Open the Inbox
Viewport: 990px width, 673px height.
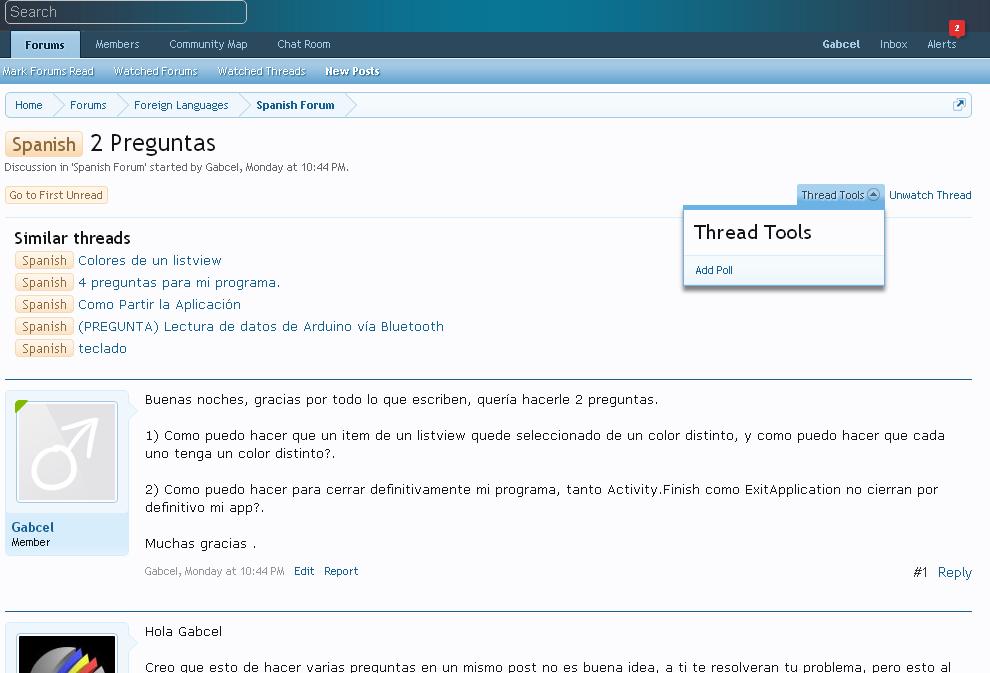(x=893, y=44)
